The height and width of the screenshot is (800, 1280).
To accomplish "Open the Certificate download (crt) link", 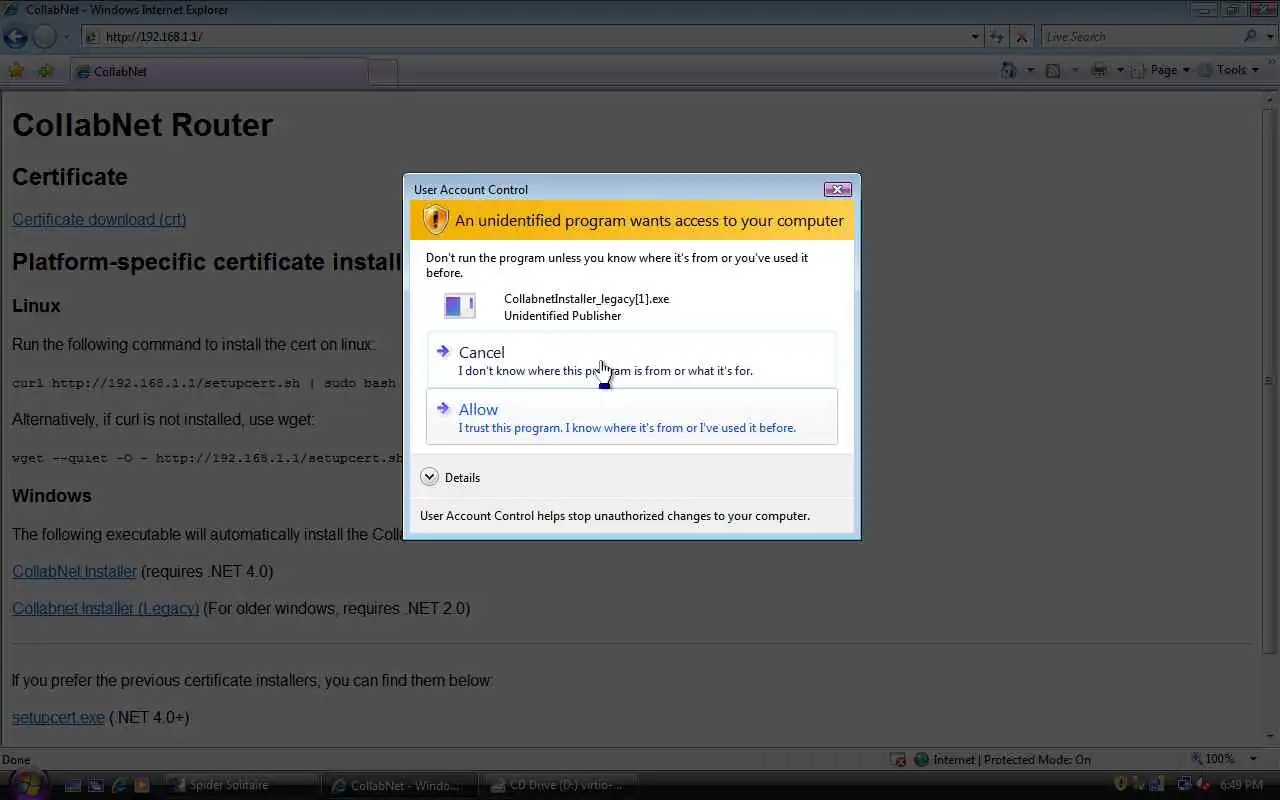I will pyautogui.click(x=99, y=219).
